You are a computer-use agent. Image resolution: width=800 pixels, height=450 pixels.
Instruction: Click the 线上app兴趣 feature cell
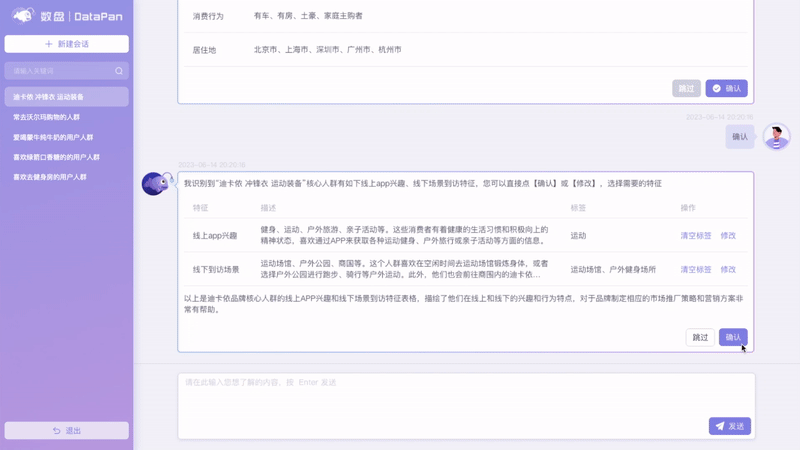(x=215, y=236)
